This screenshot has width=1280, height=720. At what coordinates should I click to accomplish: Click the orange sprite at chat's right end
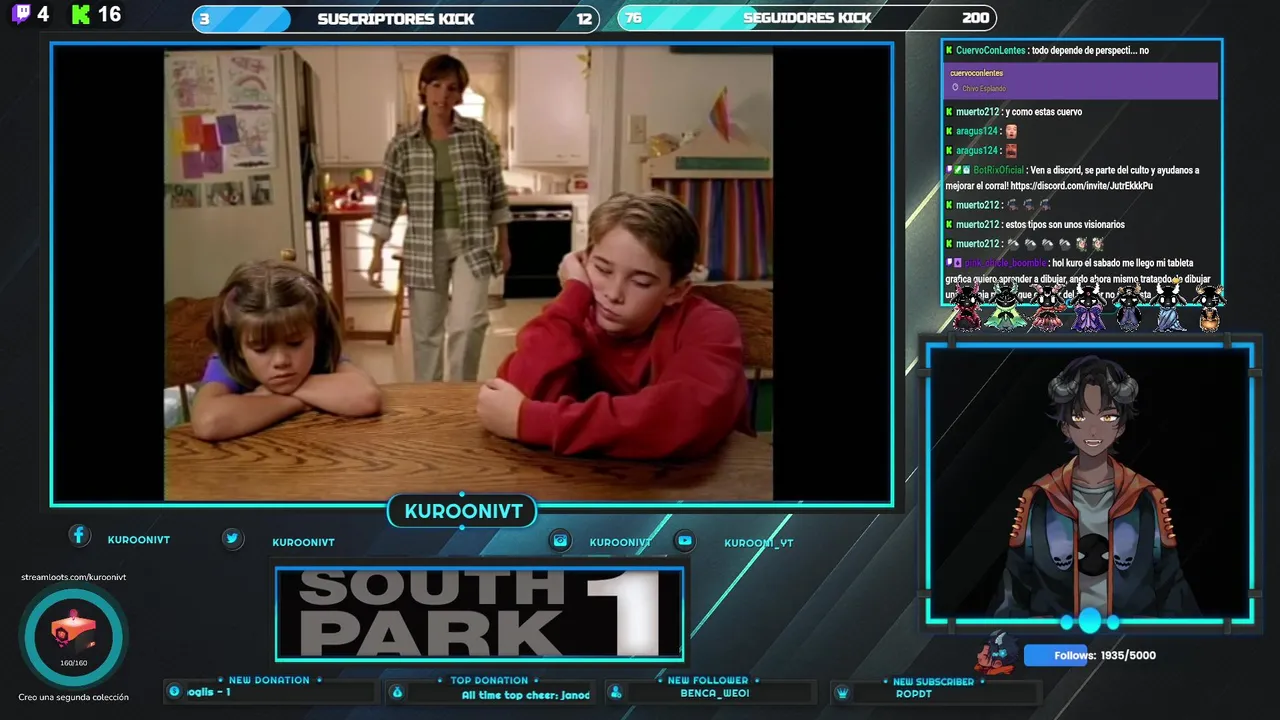tap(1209, 307)
